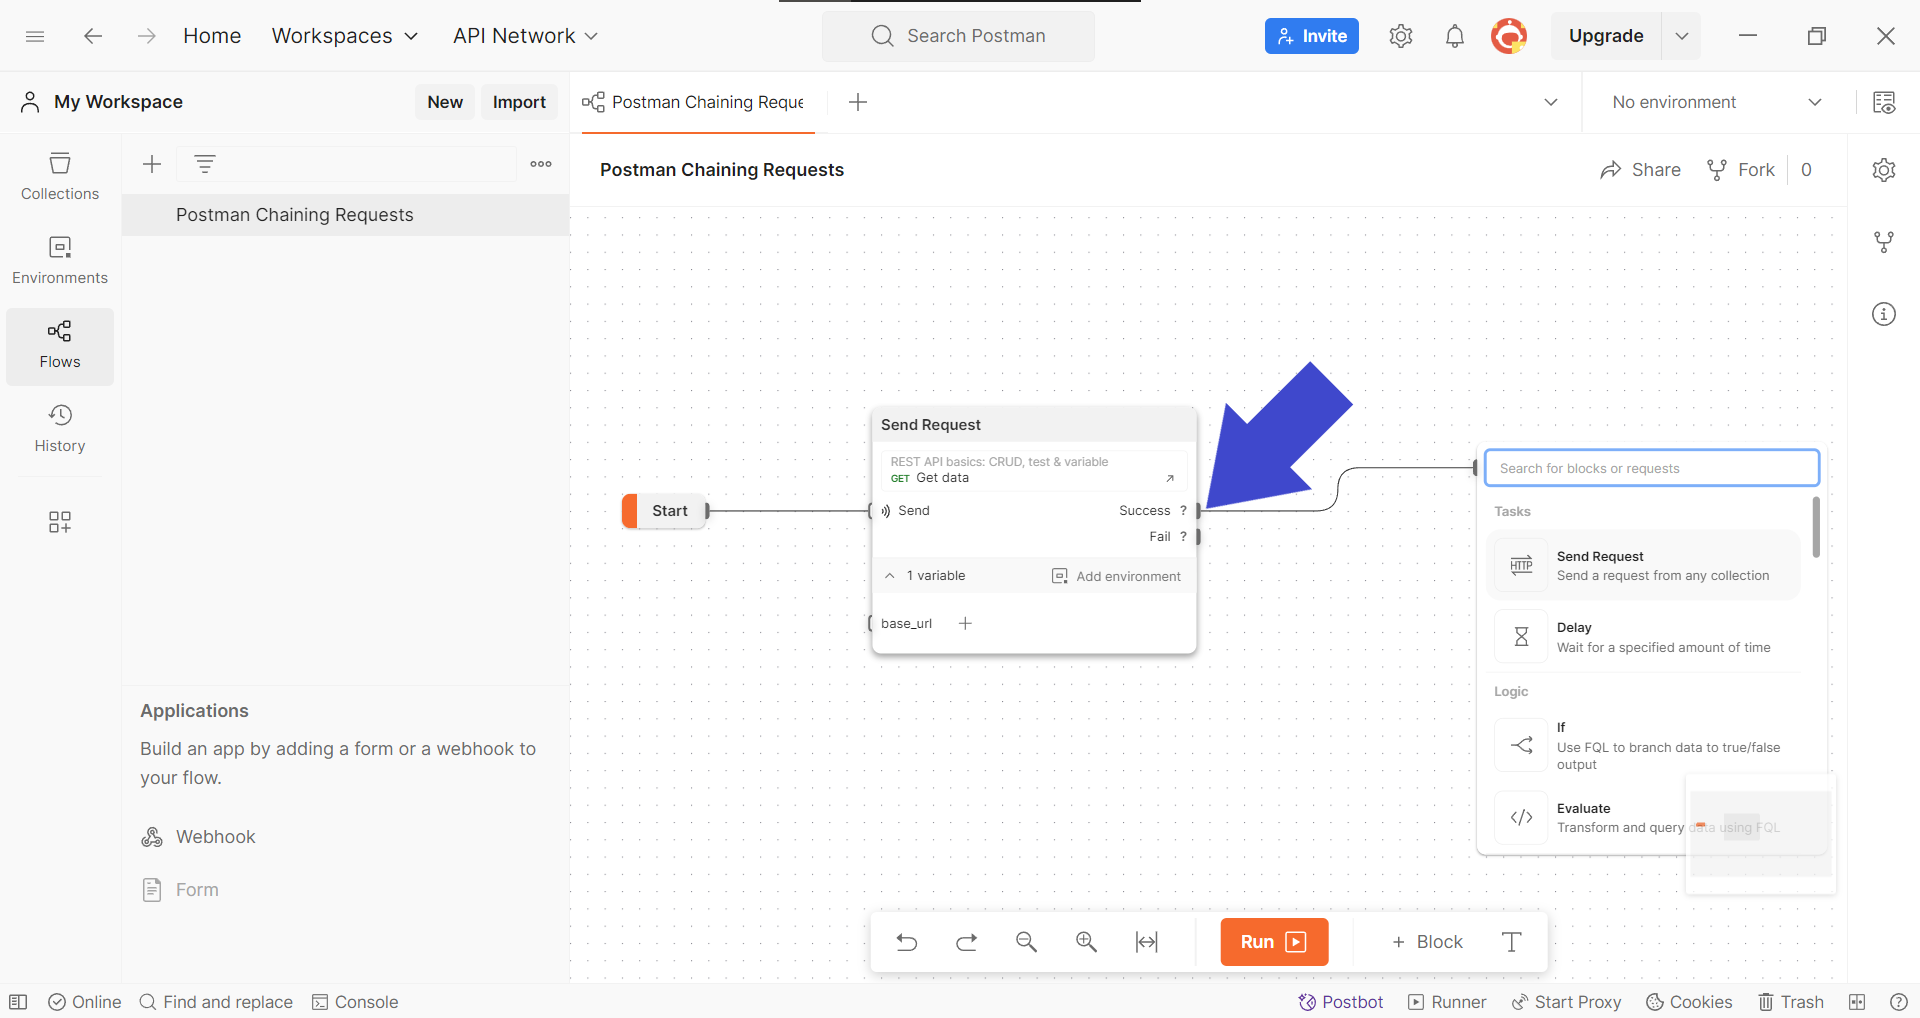The image size is (1920, 1018).
Task: Open the Upgrade options arrow
Action: coord(1682,36)
